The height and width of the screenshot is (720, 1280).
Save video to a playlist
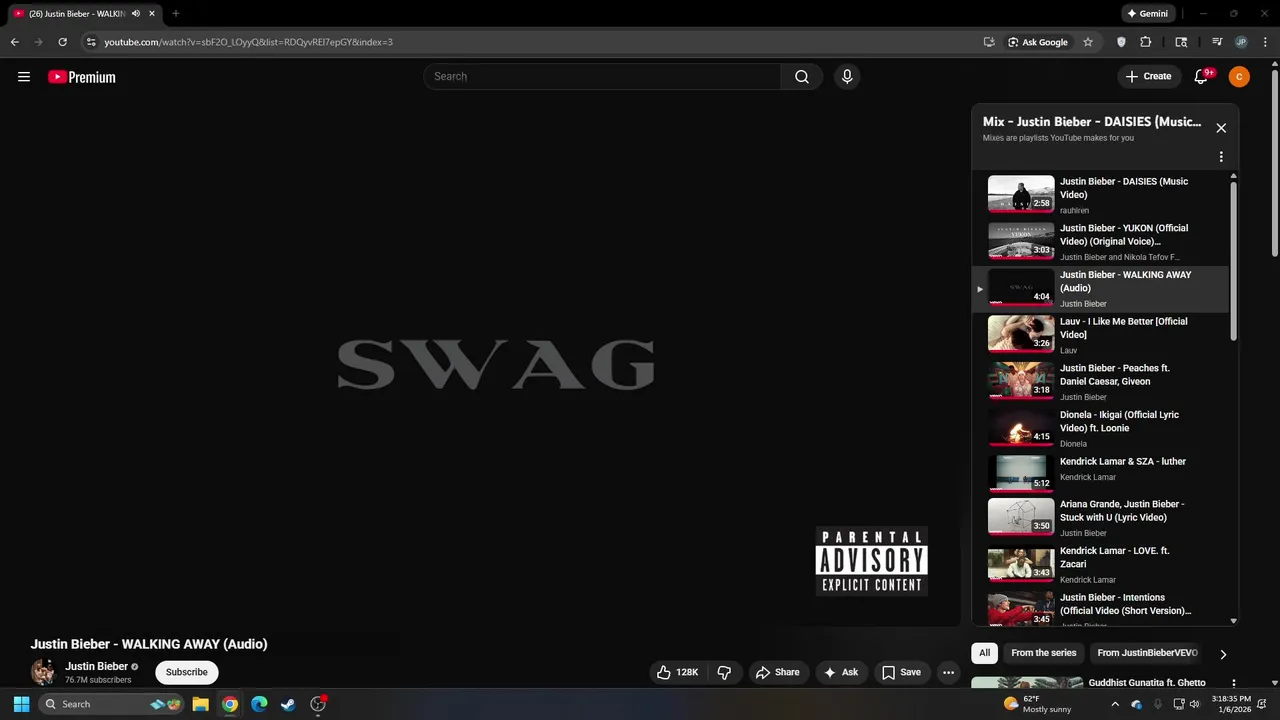901,672
